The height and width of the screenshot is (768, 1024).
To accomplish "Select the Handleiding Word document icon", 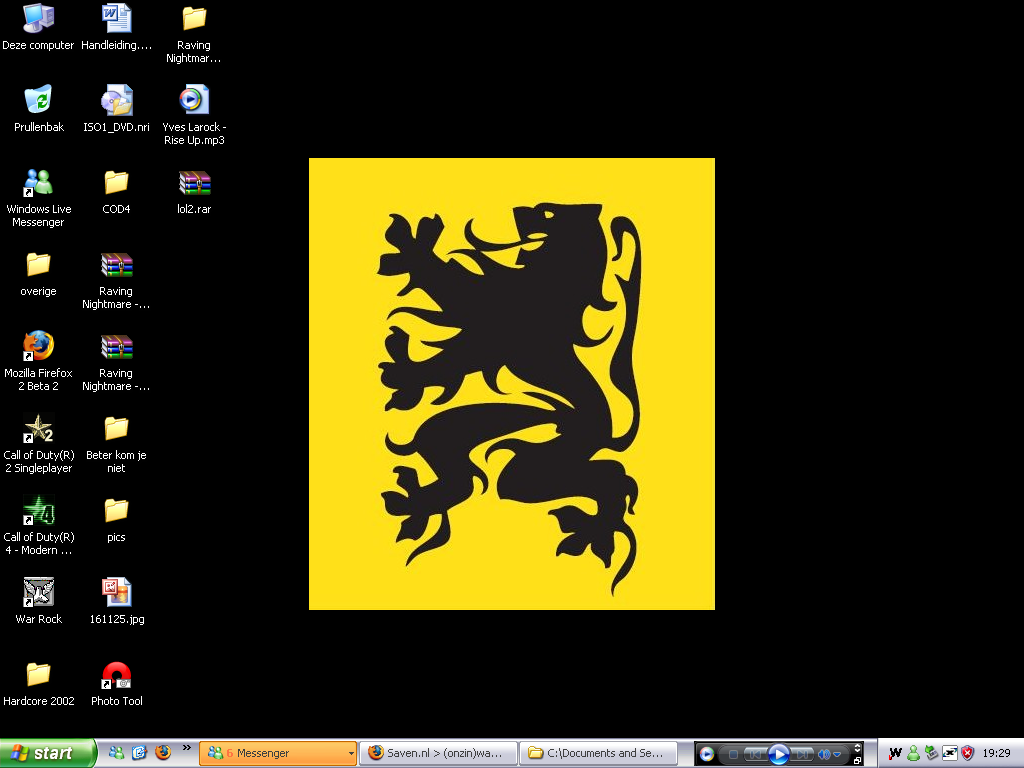I will pos(116,28).
